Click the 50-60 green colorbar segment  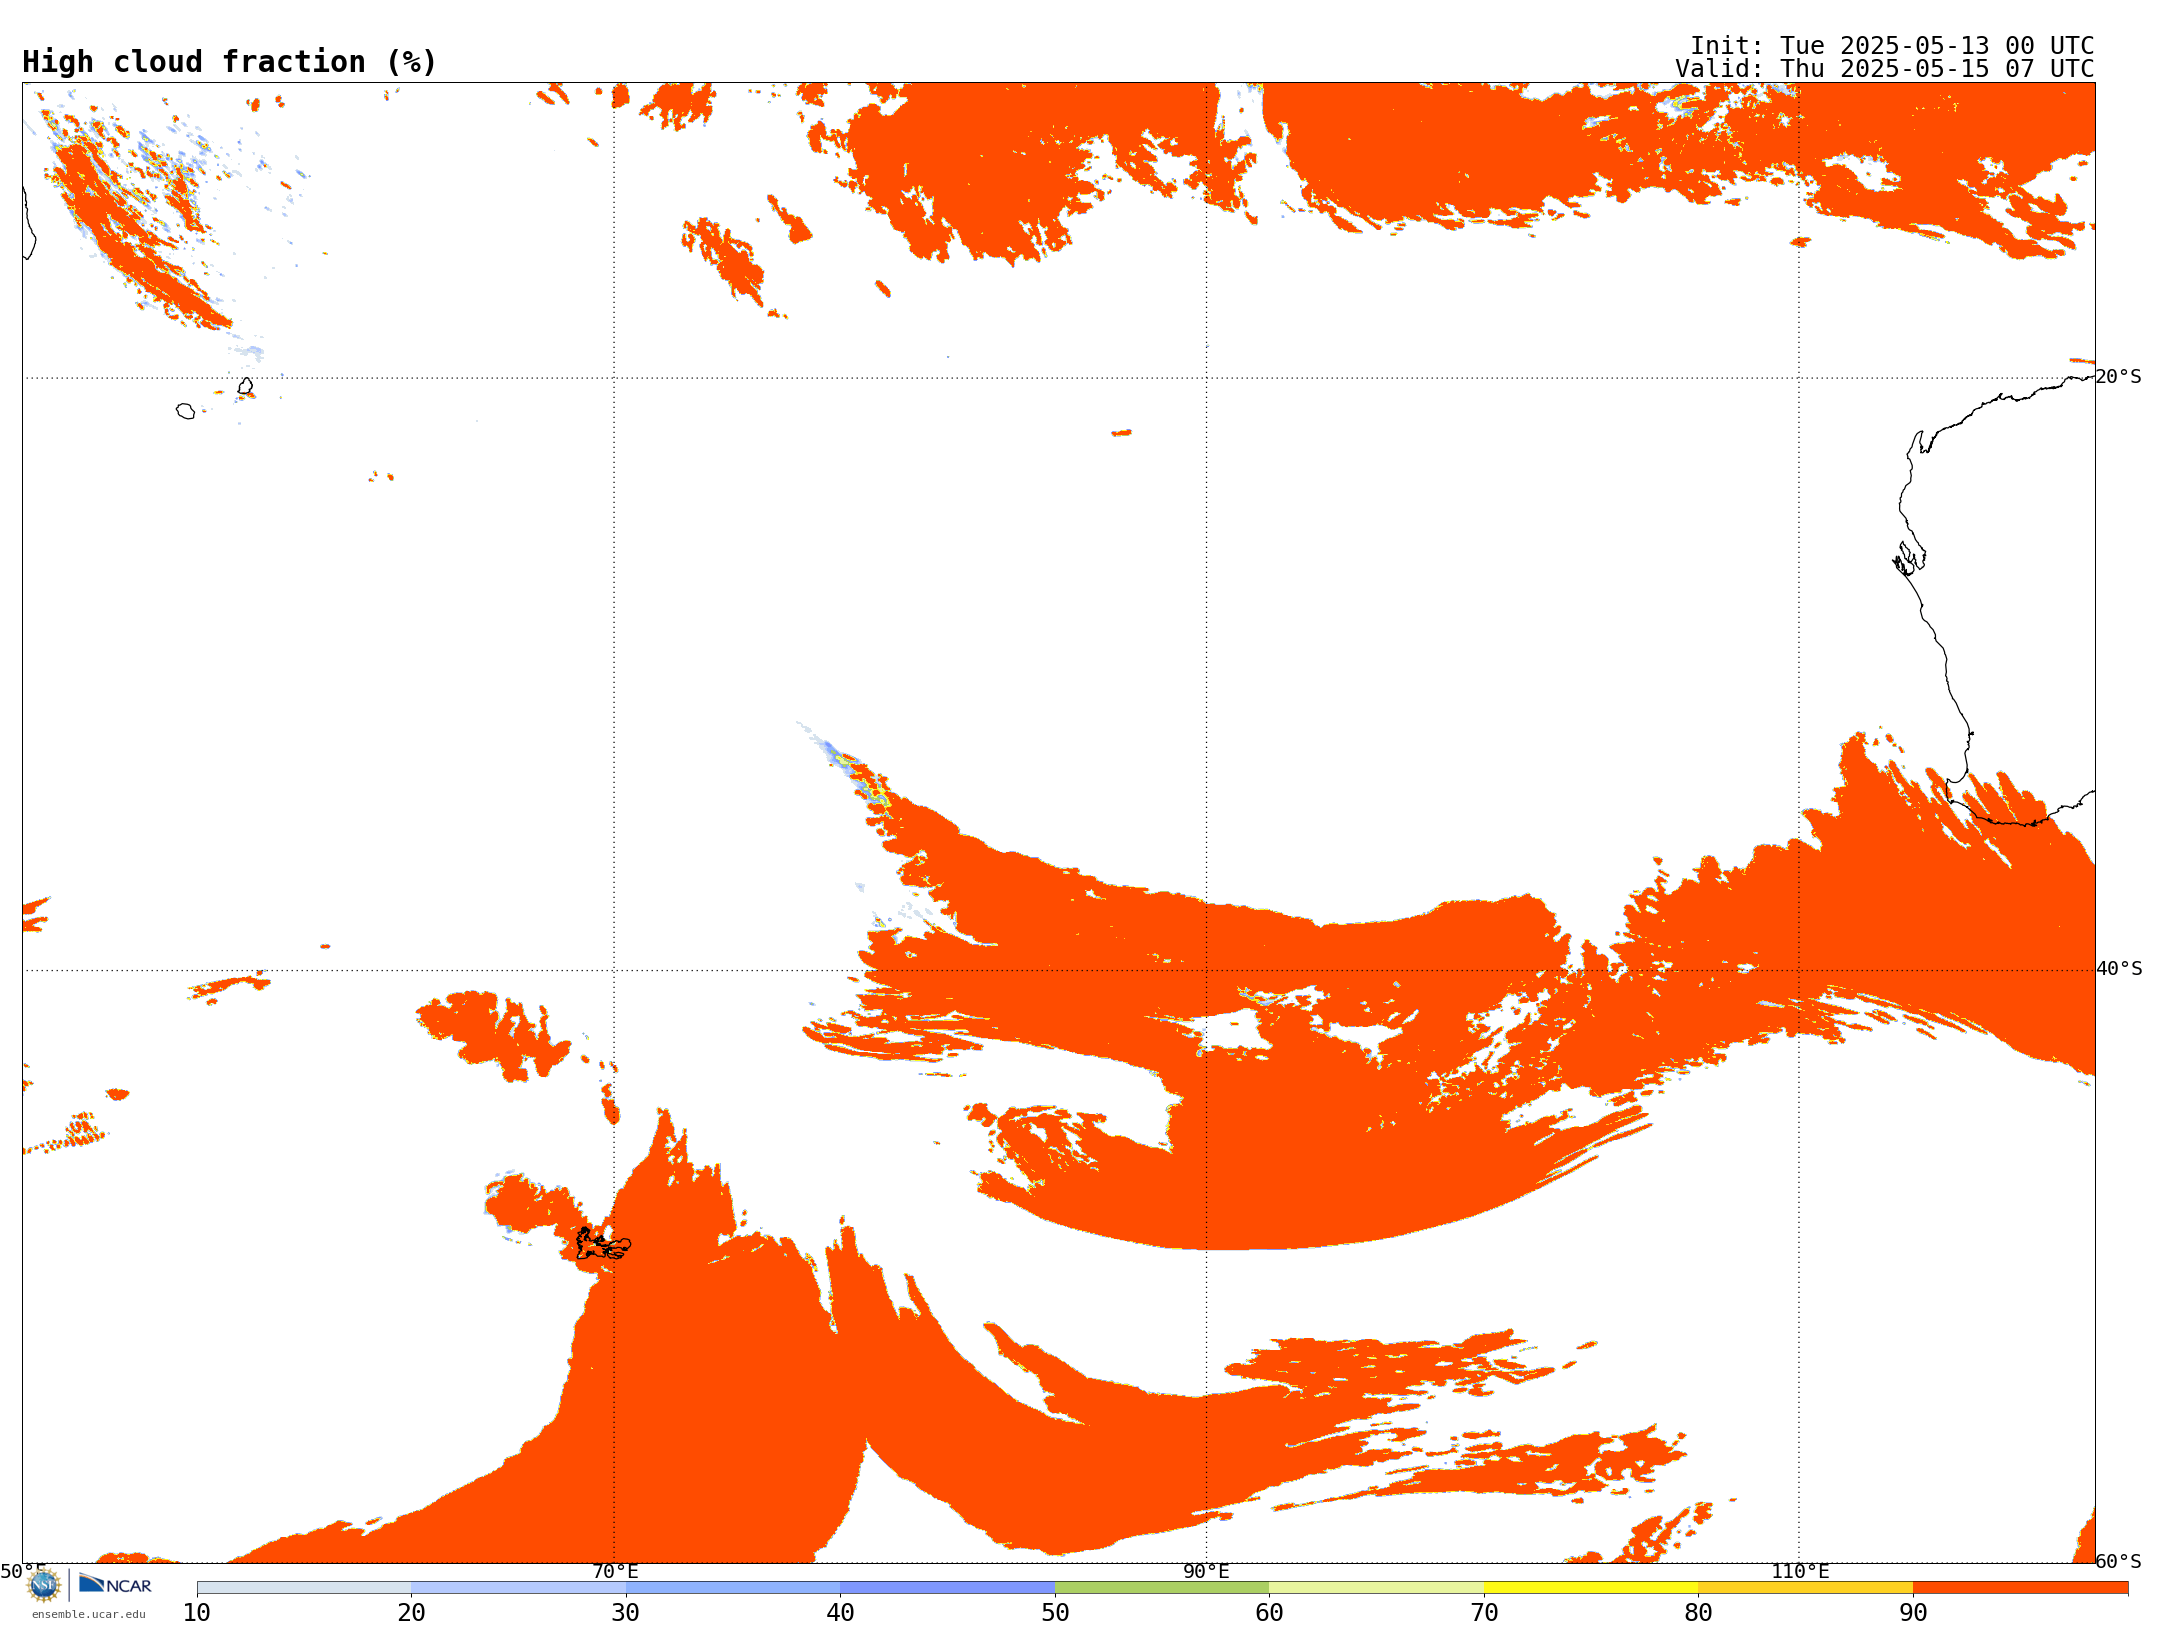pos(1162,1588)
